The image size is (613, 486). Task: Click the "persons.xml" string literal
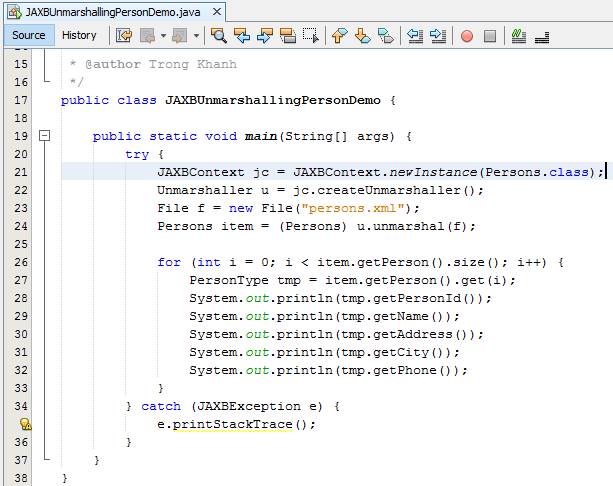353,208
